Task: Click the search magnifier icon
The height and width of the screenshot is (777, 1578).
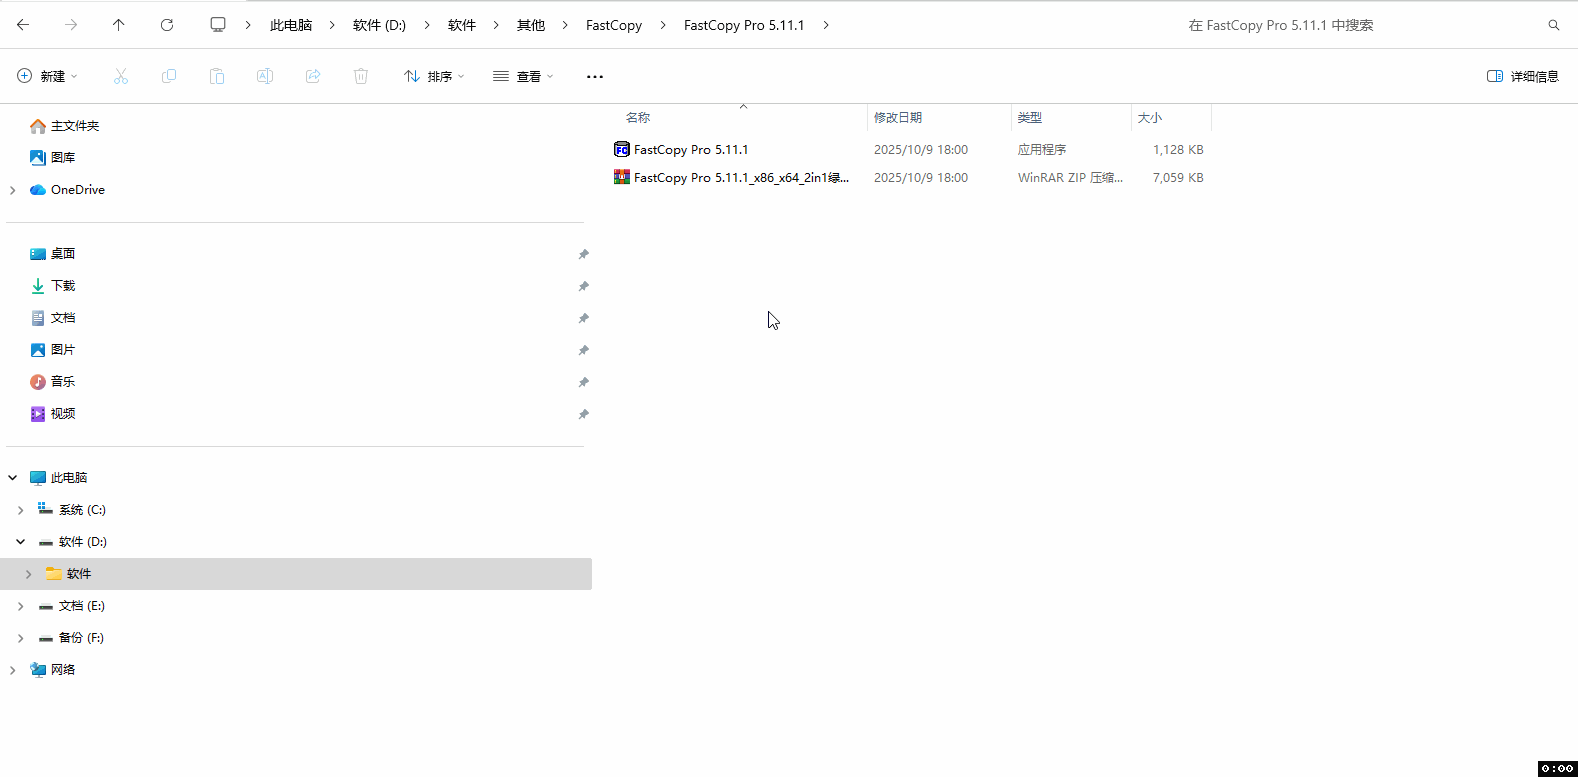Action: pyautogui.click(x=1553, y=25)
